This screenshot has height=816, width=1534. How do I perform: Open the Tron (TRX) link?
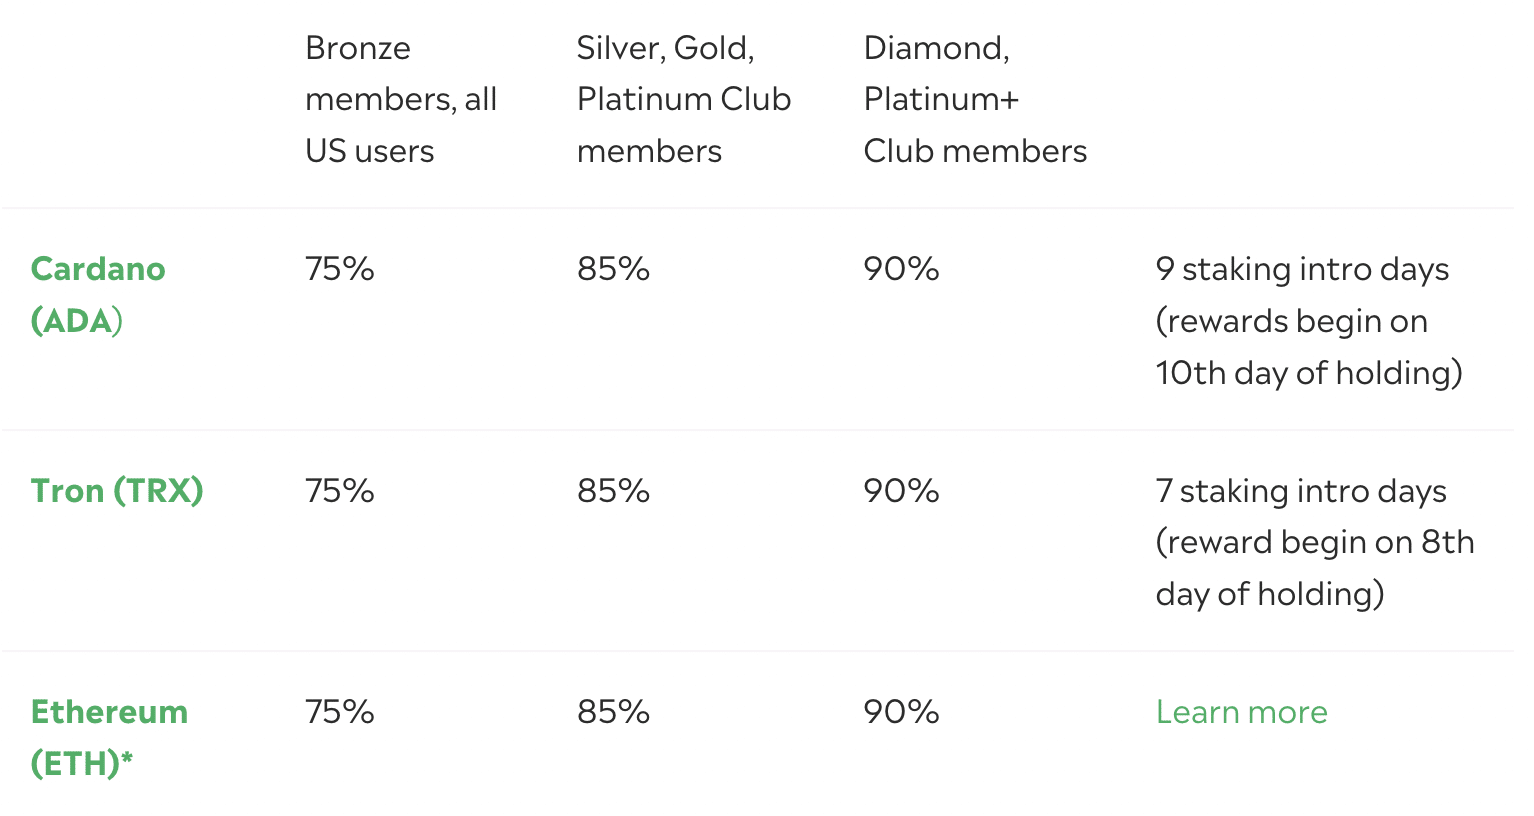click(x=117, y=490)
